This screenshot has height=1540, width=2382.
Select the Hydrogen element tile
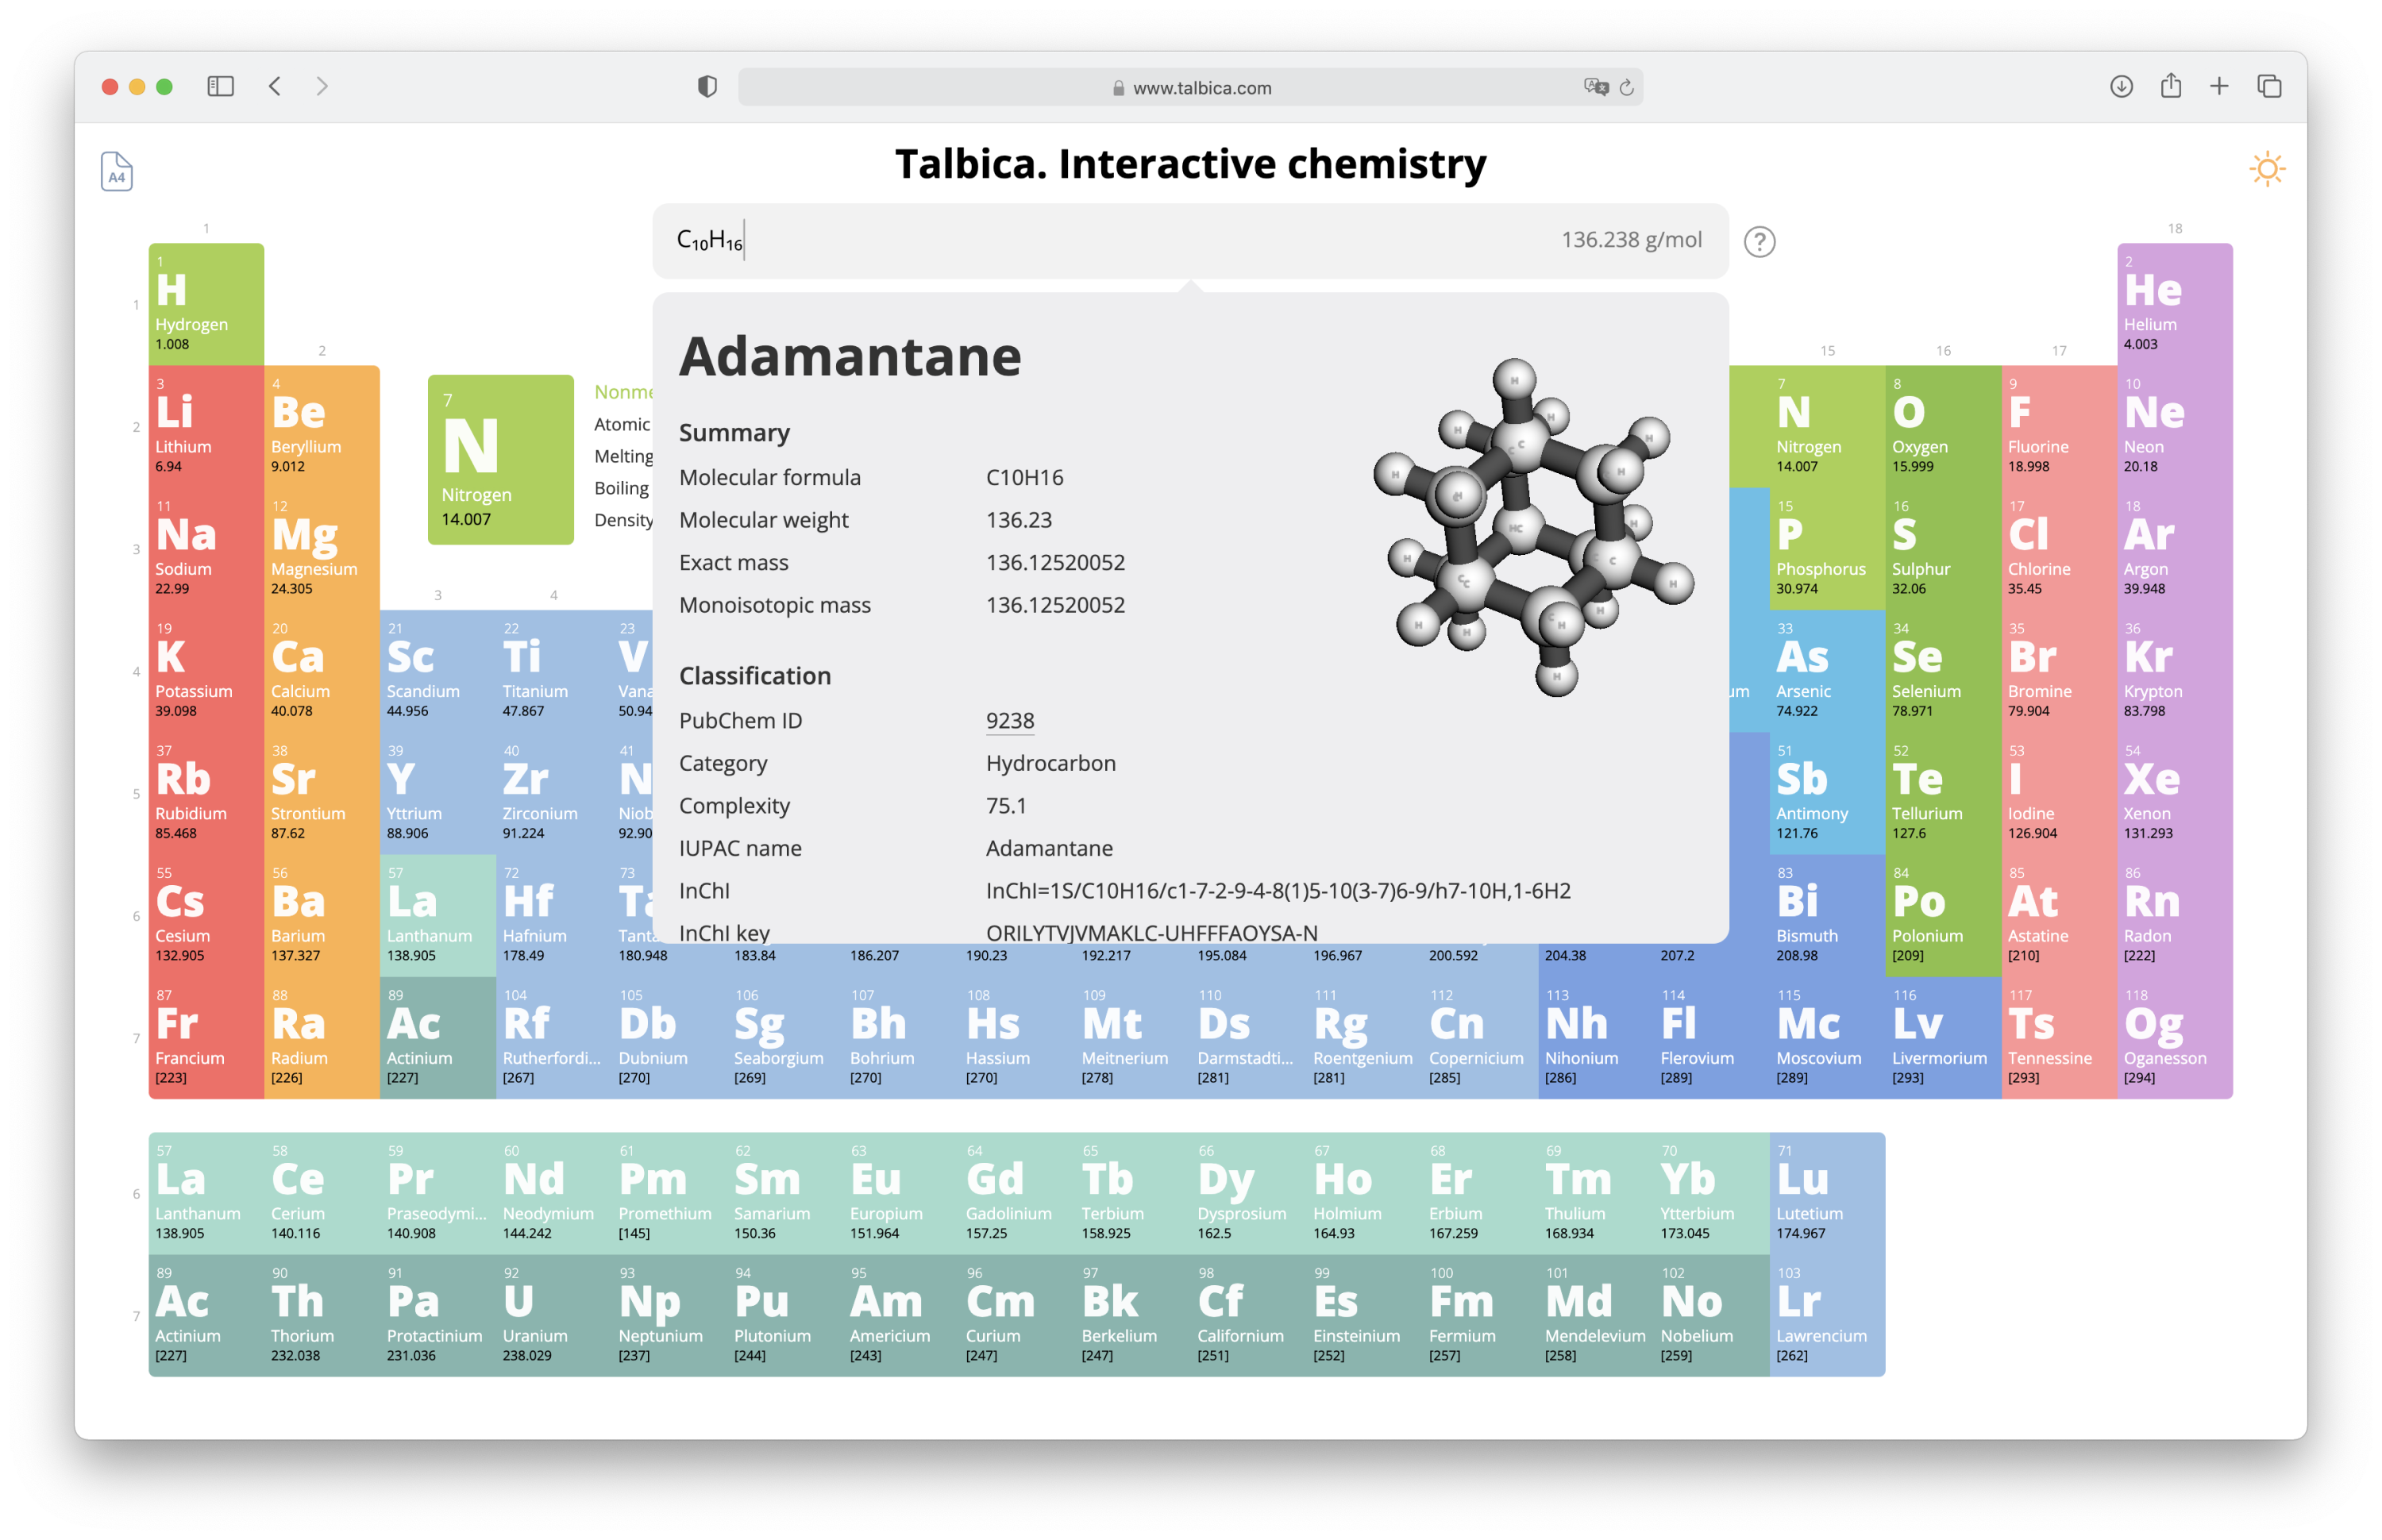[206, 304]
